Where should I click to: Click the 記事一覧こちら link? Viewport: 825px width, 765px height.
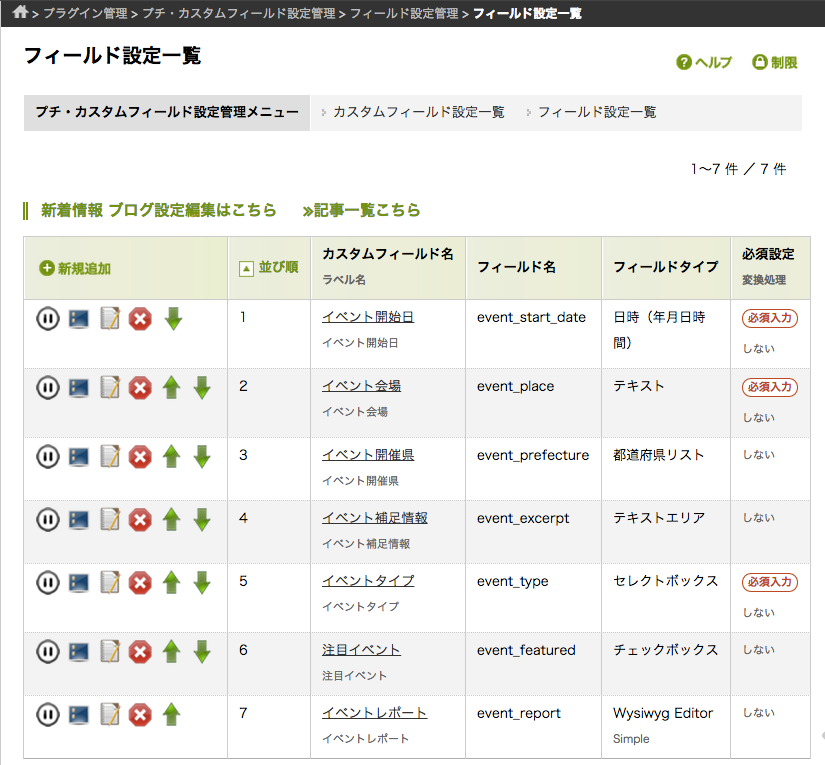362,210
